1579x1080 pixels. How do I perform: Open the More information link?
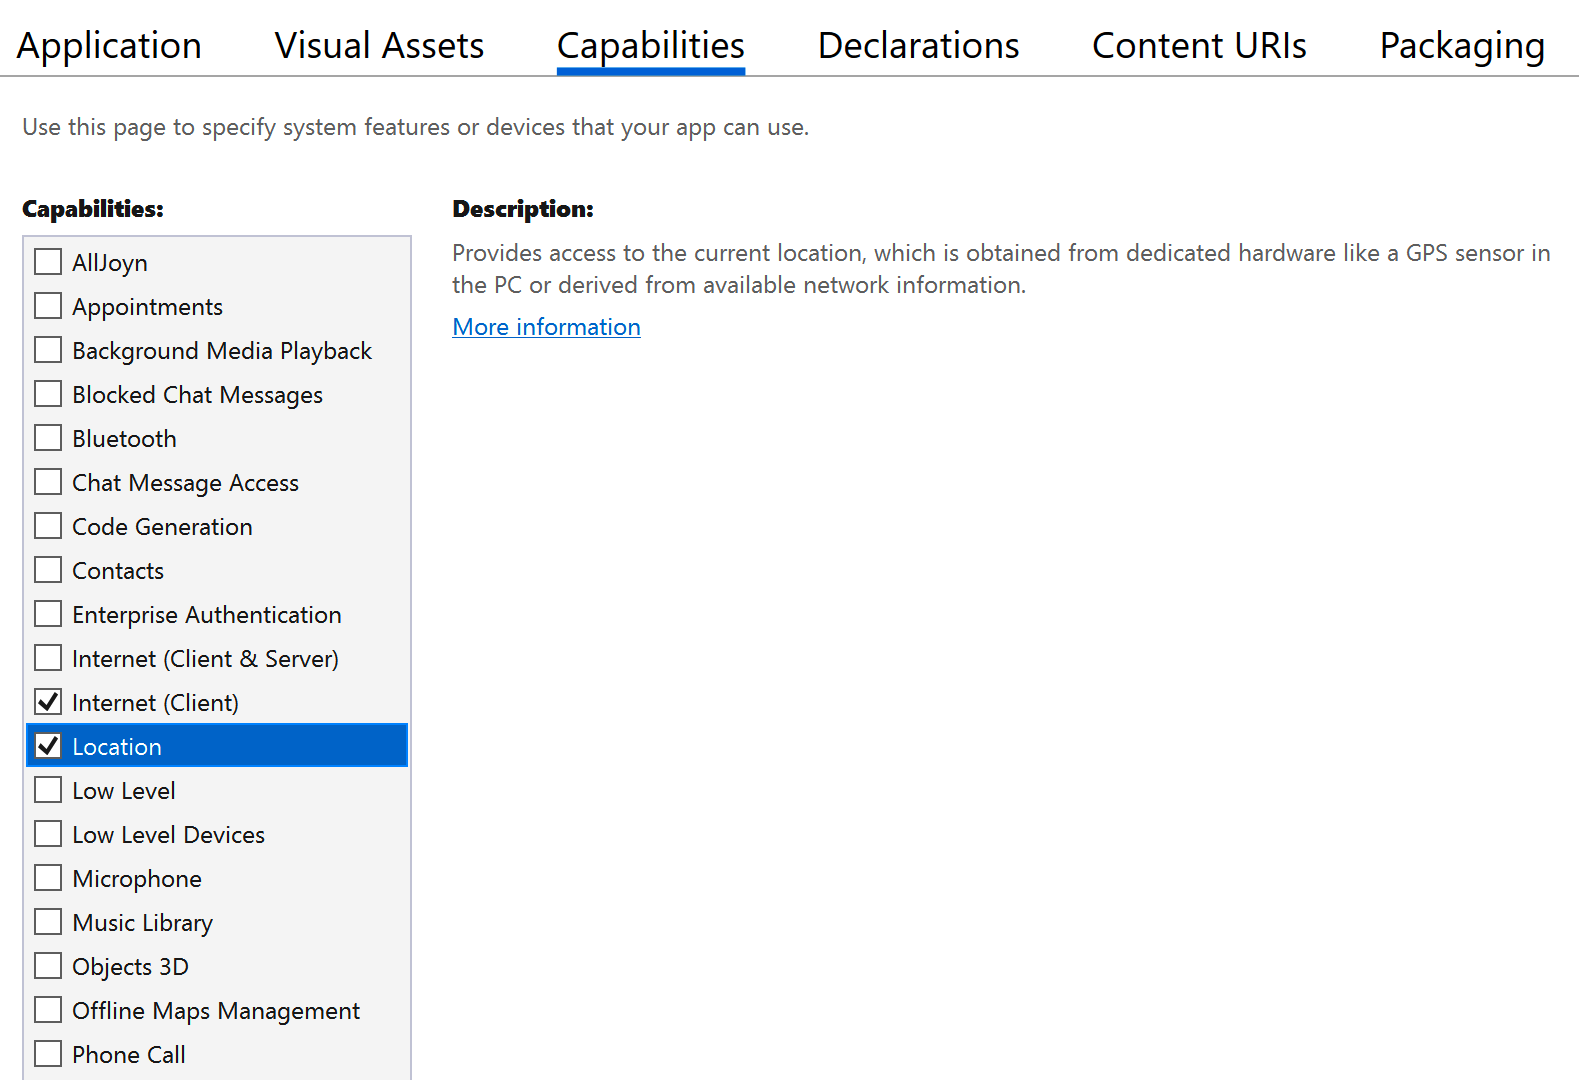click(546, 327)
